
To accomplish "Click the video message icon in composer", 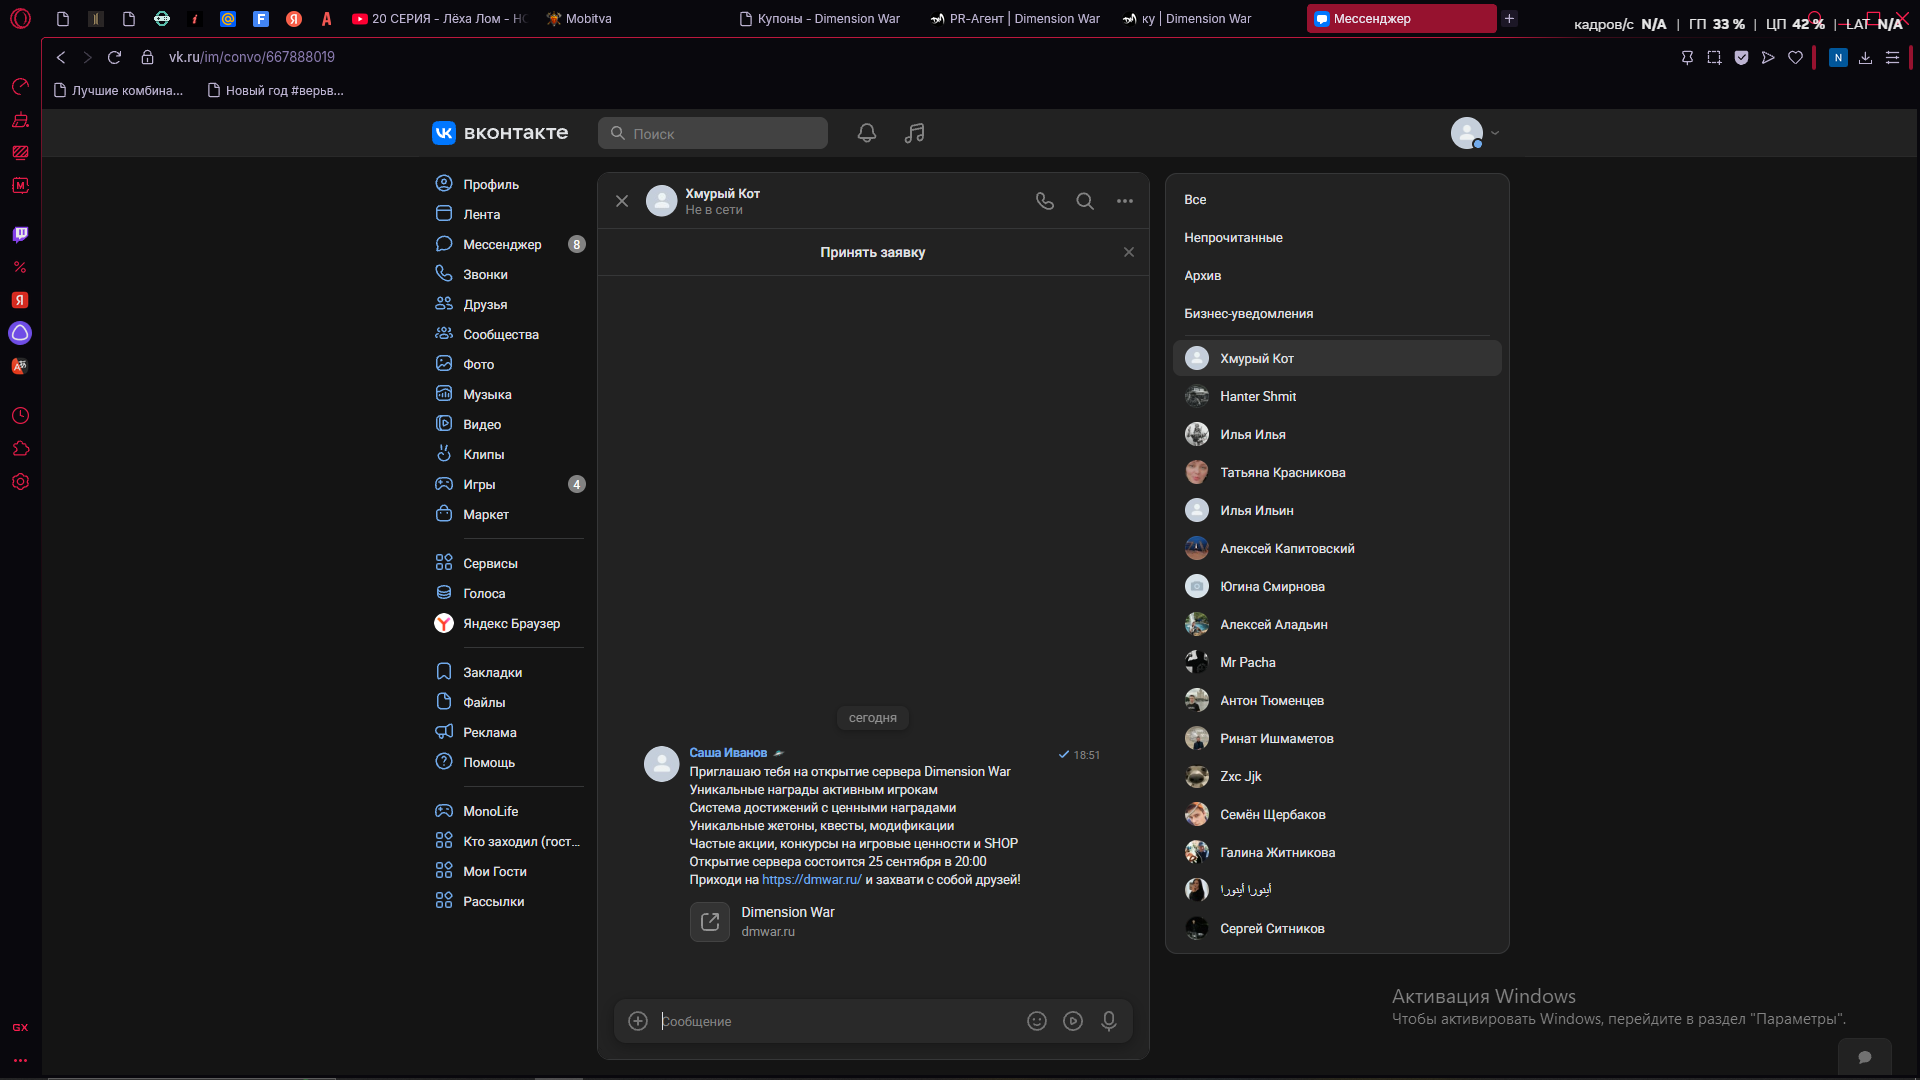I will click(x=1073, y=1021).
